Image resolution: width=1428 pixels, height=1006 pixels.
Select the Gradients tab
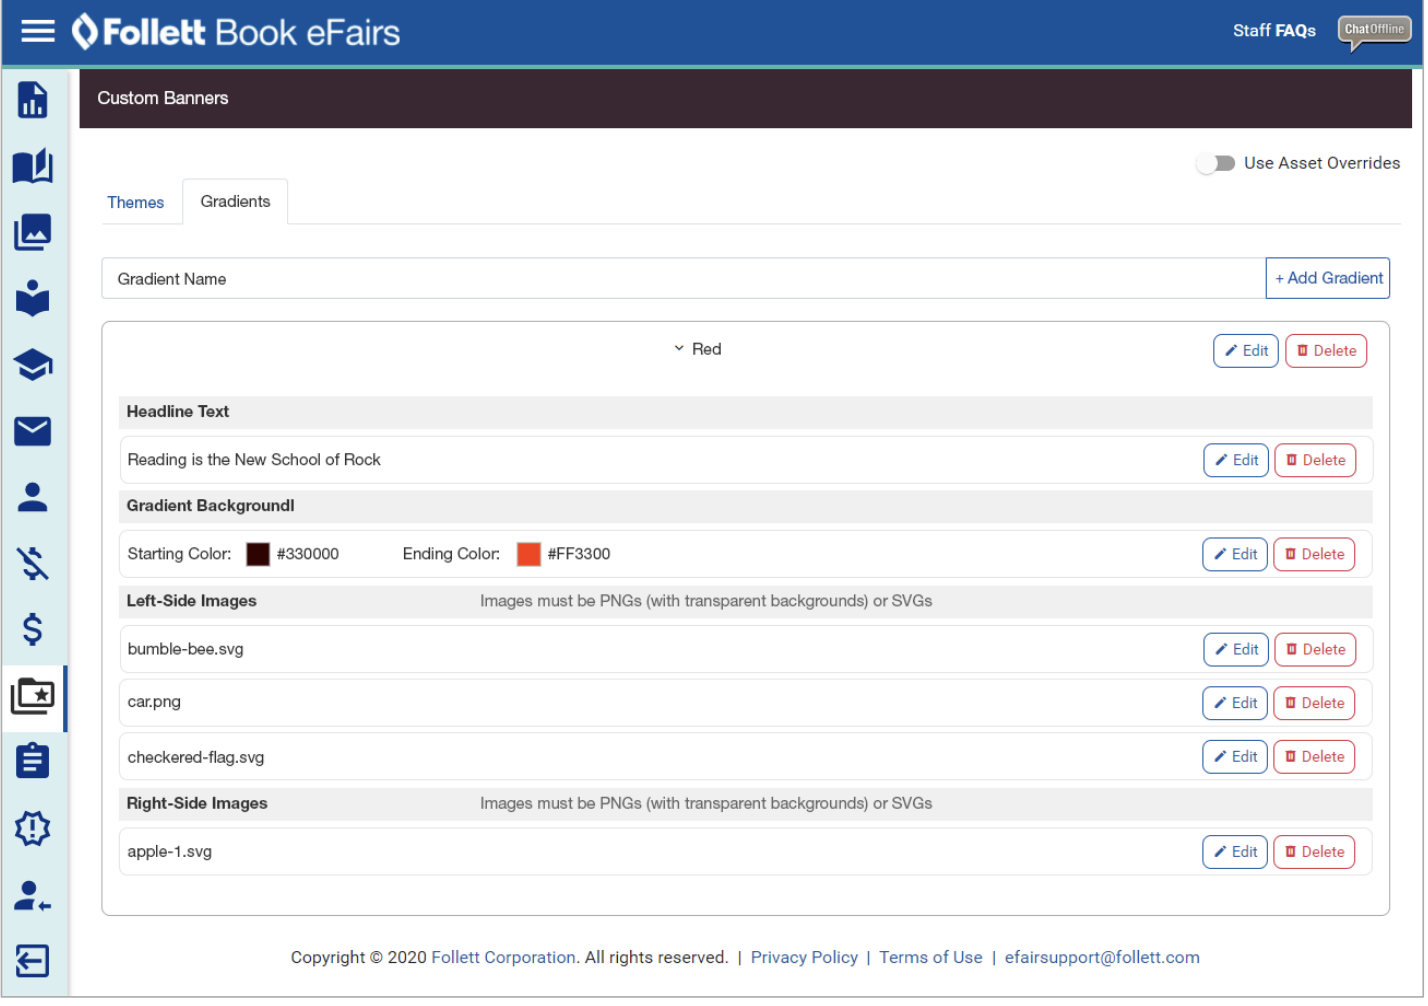pos(236,202)
